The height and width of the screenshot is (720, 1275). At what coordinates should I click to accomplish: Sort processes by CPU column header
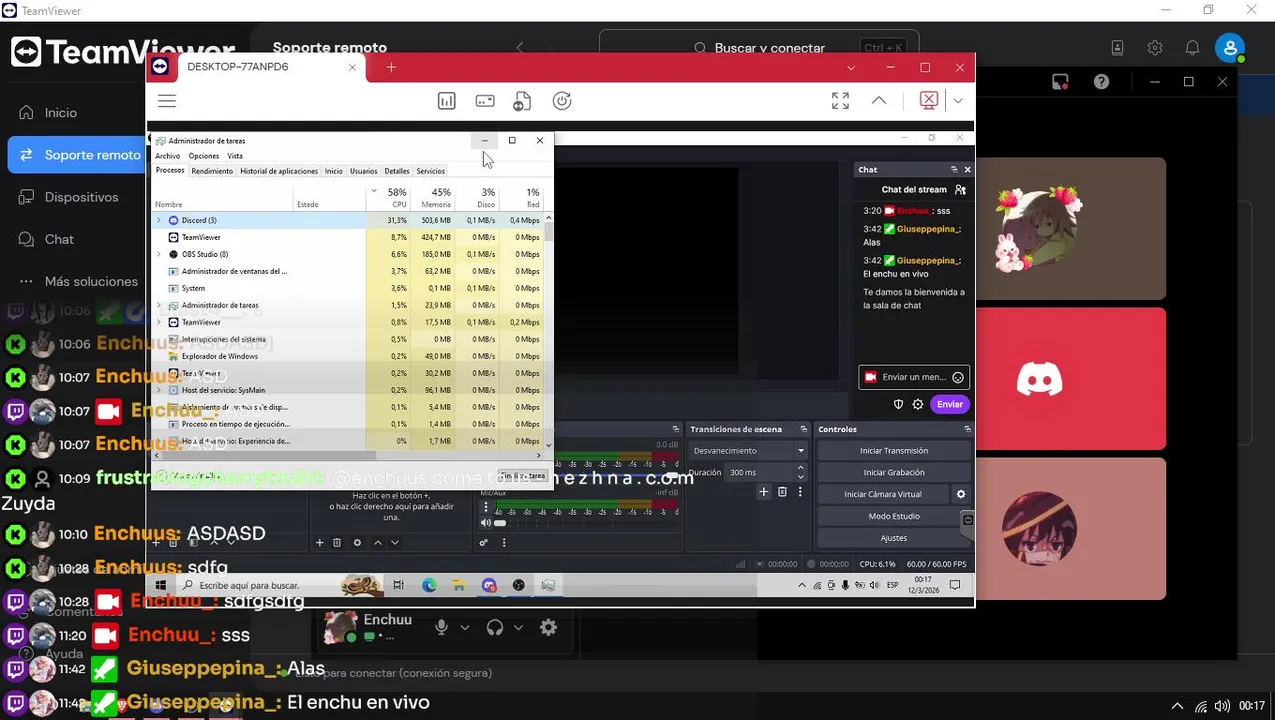coord(388,196)
